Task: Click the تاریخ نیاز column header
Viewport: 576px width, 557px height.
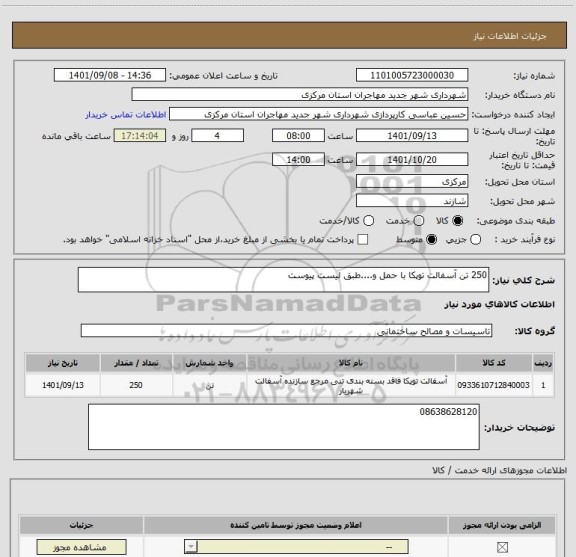Action: [63, 363]
